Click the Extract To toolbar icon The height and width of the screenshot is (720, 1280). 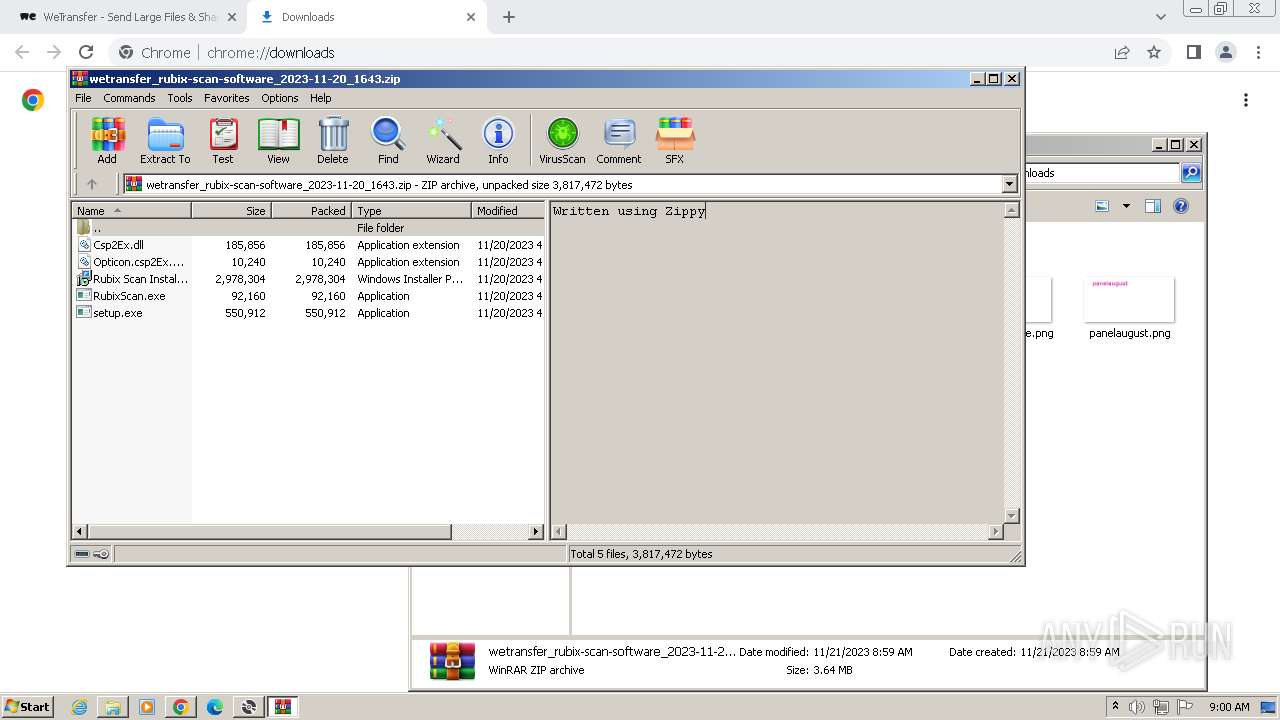(165, 140)
